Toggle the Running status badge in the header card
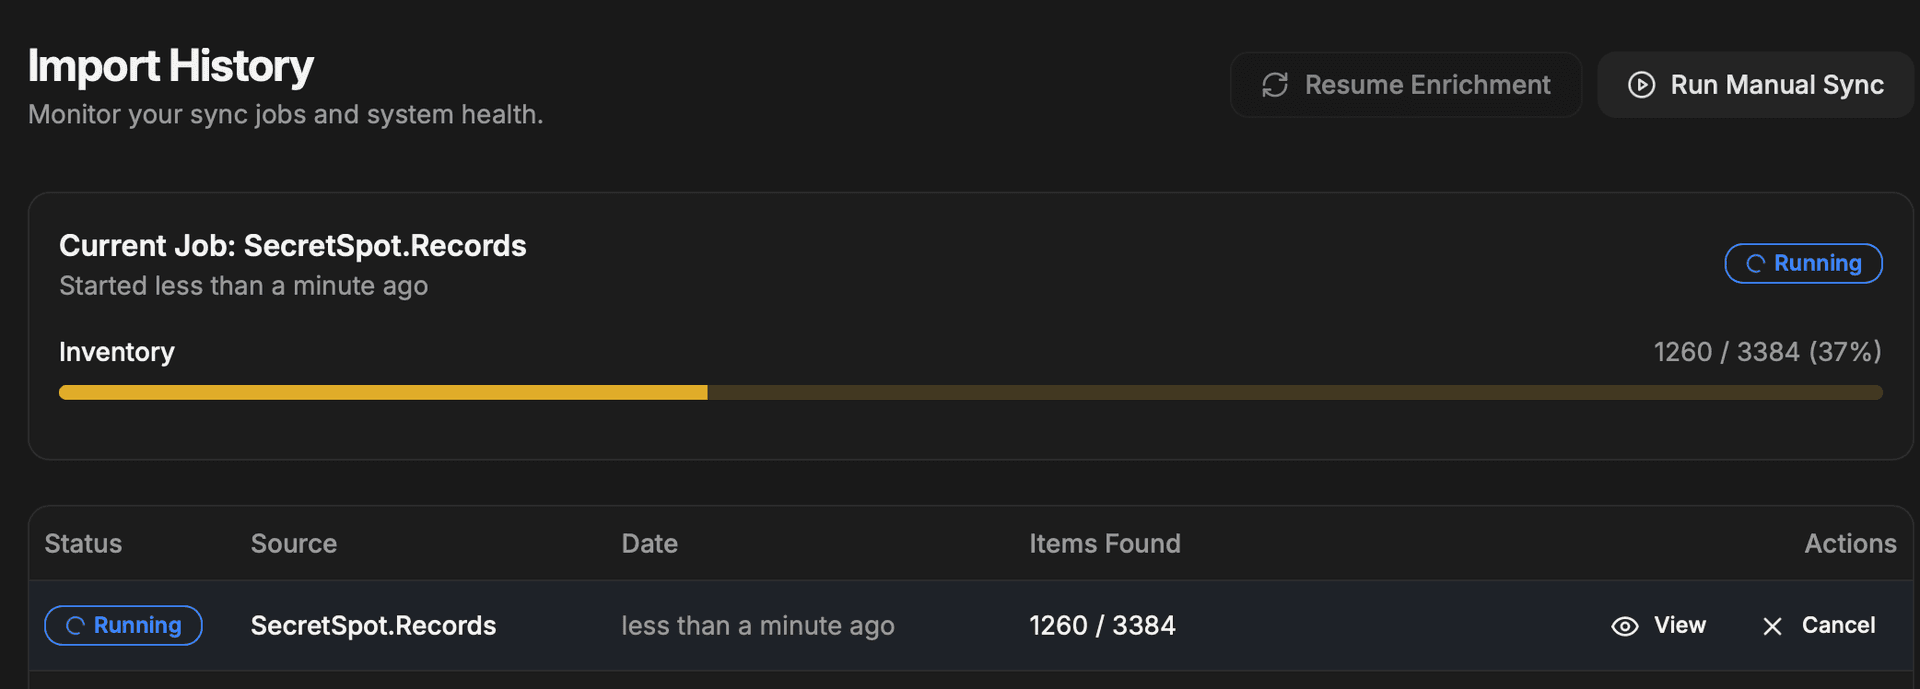Viewport: 1920px width, 689px height. 1803,263
